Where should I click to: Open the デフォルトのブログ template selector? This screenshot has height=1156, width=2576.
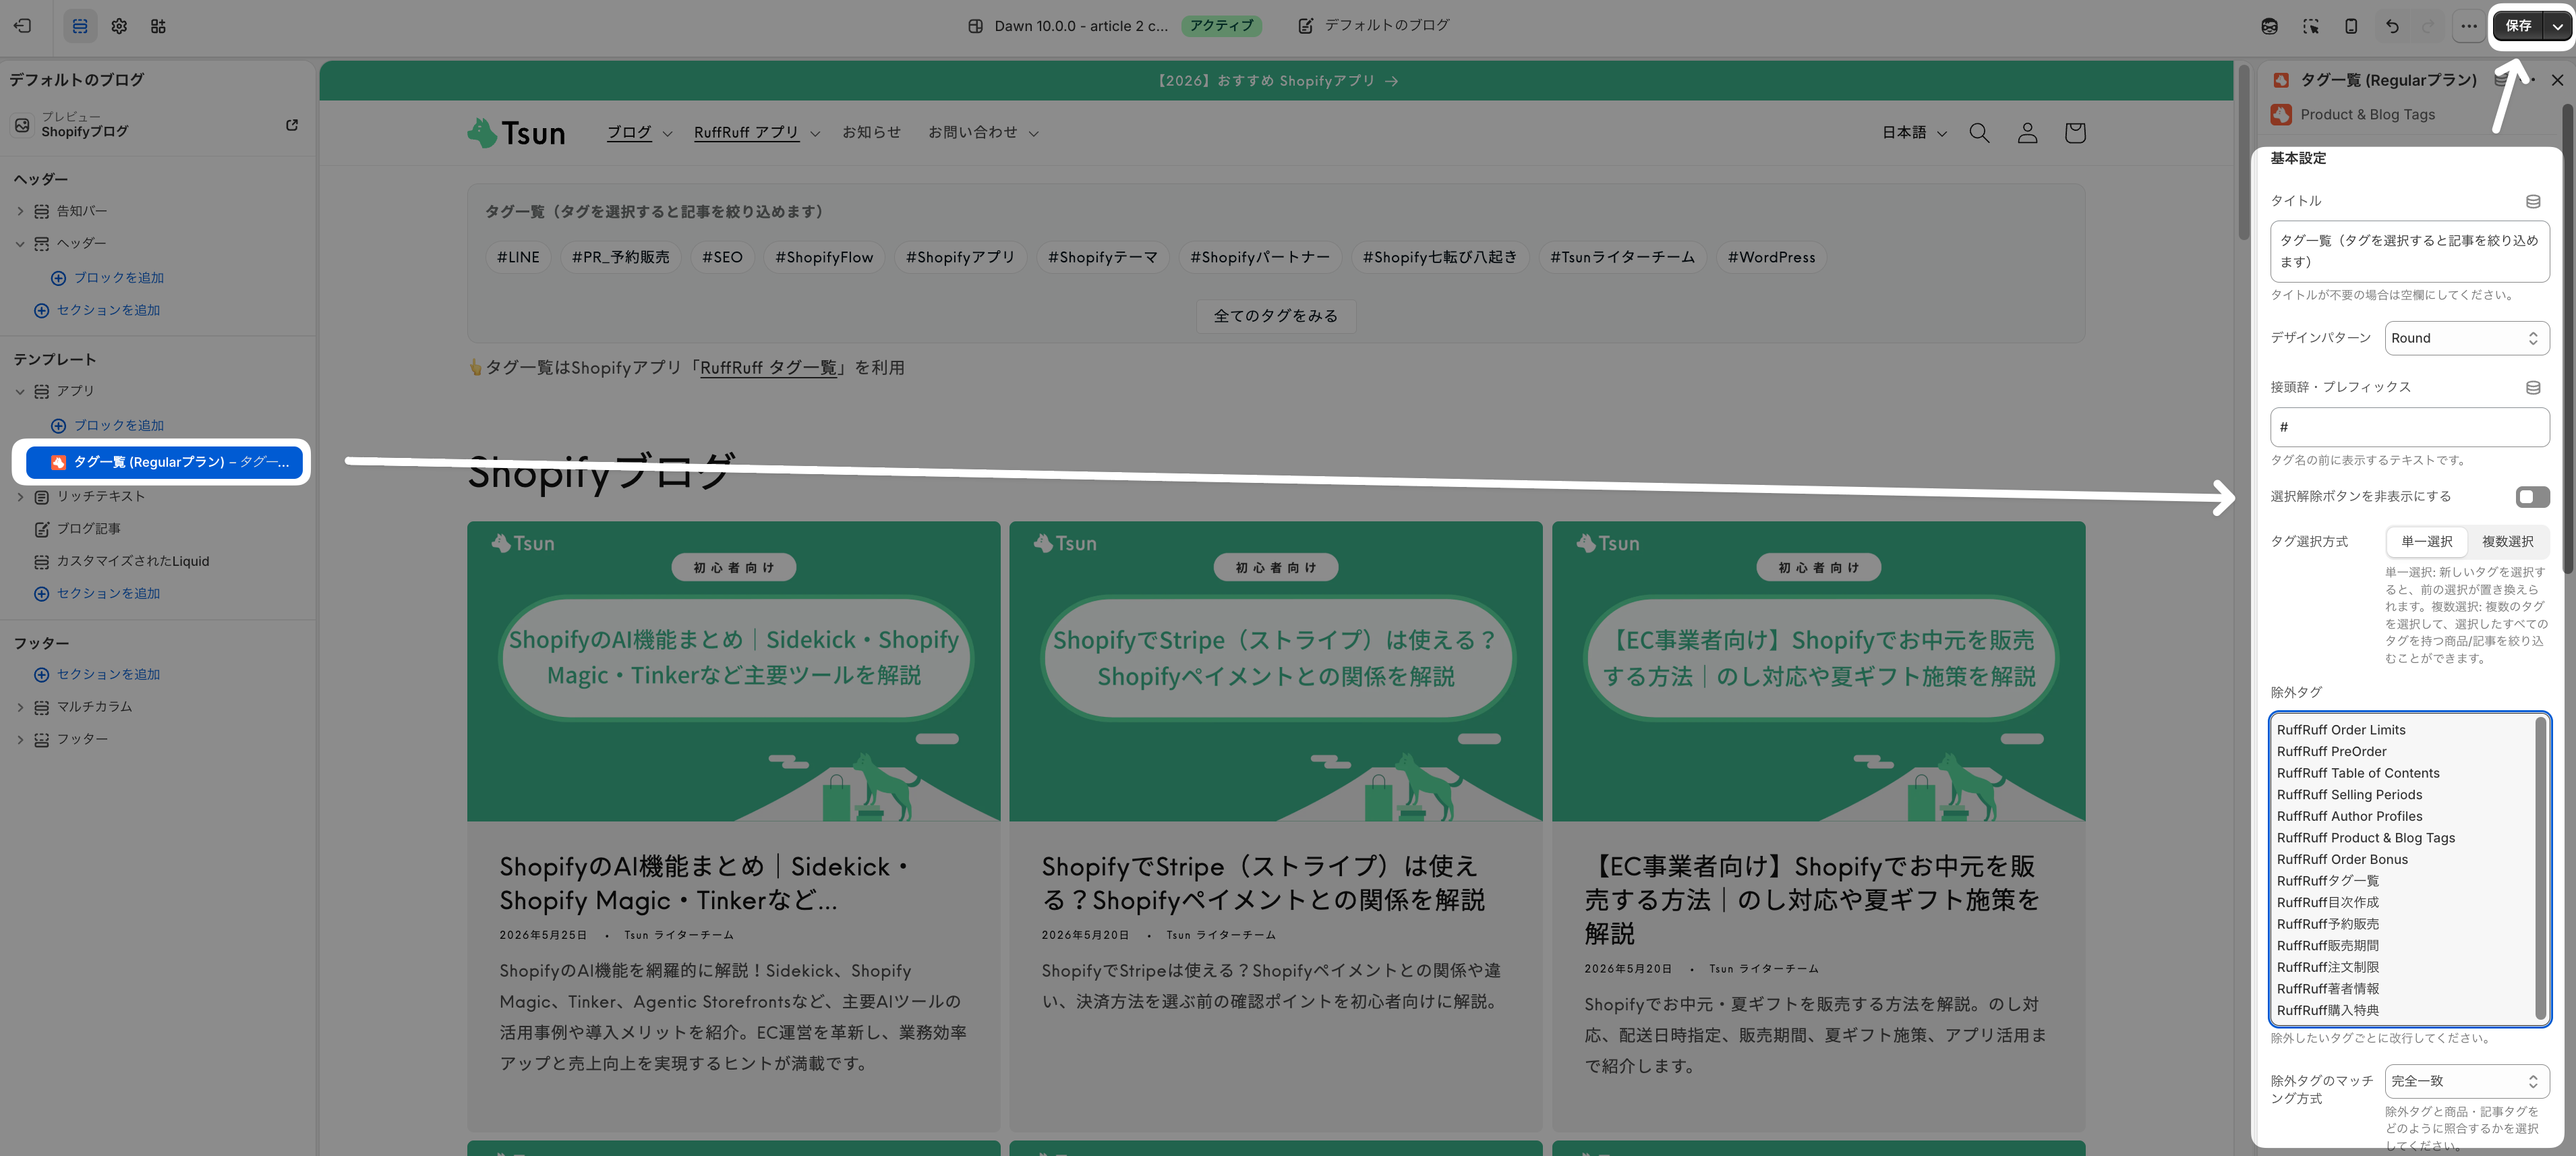pos(1375,26)
